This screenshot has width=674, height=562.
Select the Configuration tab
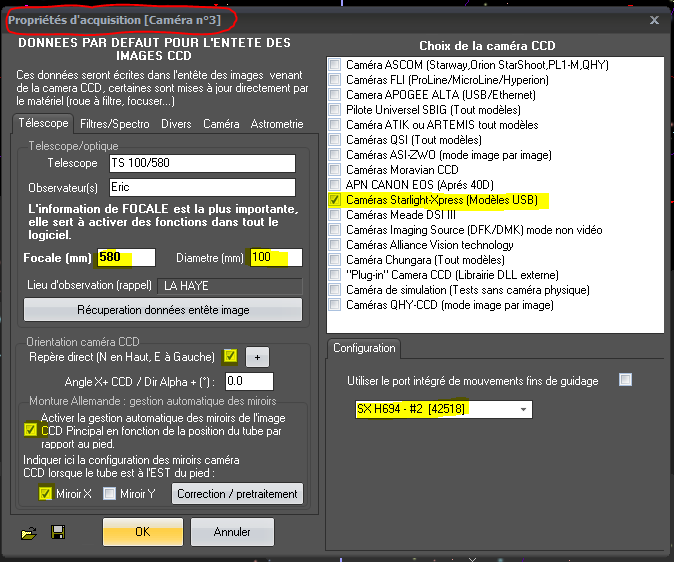[365, 349]
